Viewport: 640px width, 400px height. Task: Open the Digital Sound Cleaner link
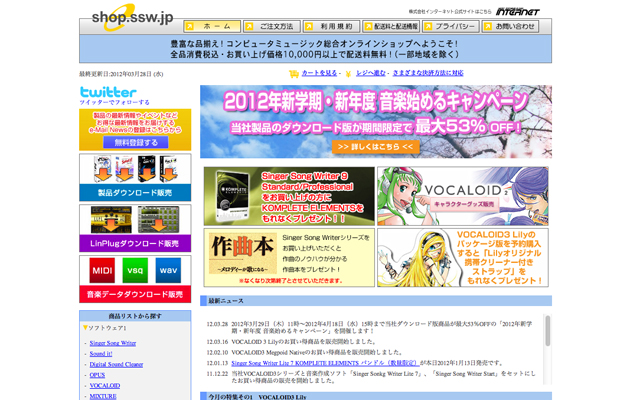[116, 364]
